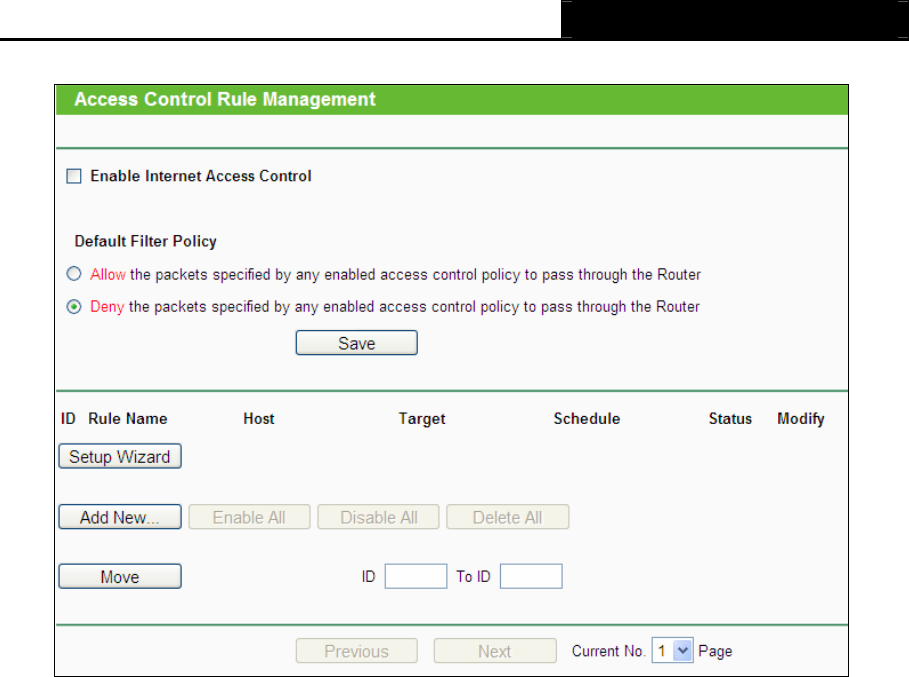Focus the To ID input field
The image size is (909, 677).
tap(531, 576)
